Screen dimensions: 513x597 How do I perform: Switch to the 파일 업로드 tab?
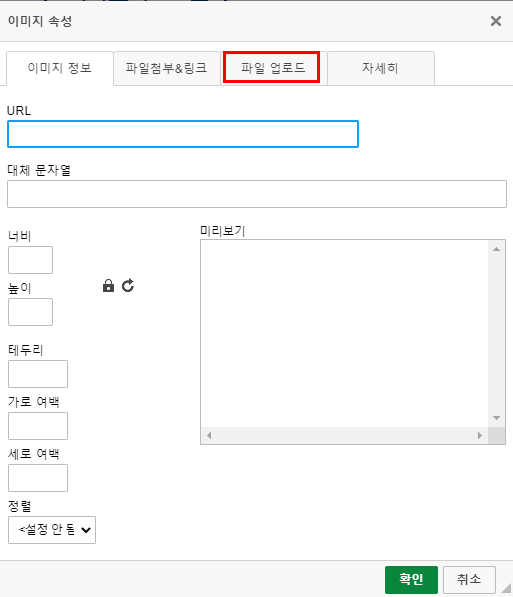tap(272, 68)
